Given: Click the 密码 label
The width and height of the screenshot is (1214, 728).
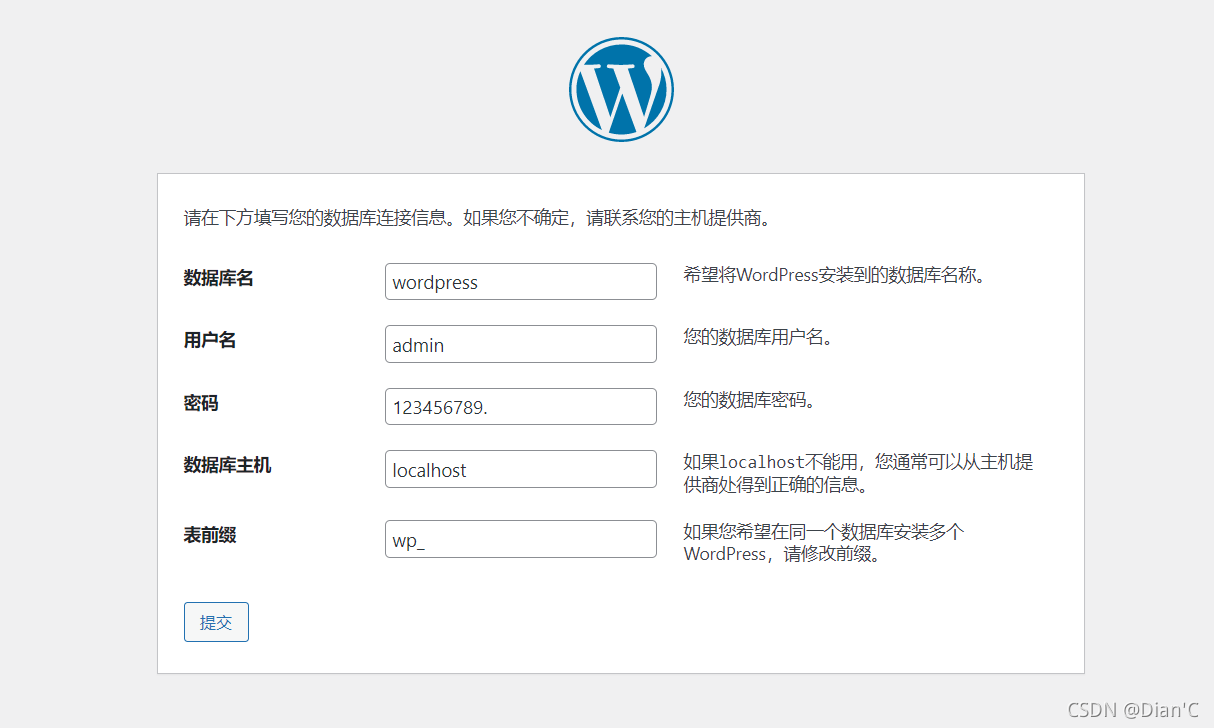Looking at the screenshot, I should [201, 403].
